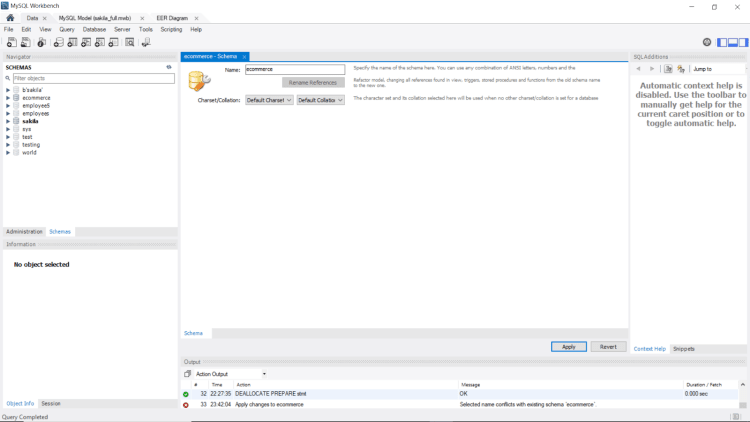Screen dimensions: 750x422
Task: Click the Rename References button
Action: (x=313, y=83)
